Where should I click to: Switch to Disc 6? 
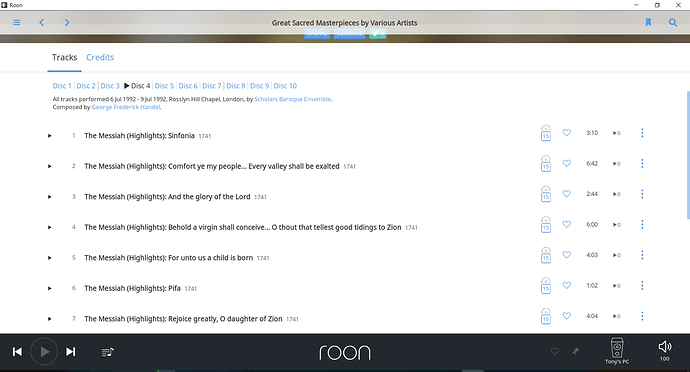(x=188, y=86)
